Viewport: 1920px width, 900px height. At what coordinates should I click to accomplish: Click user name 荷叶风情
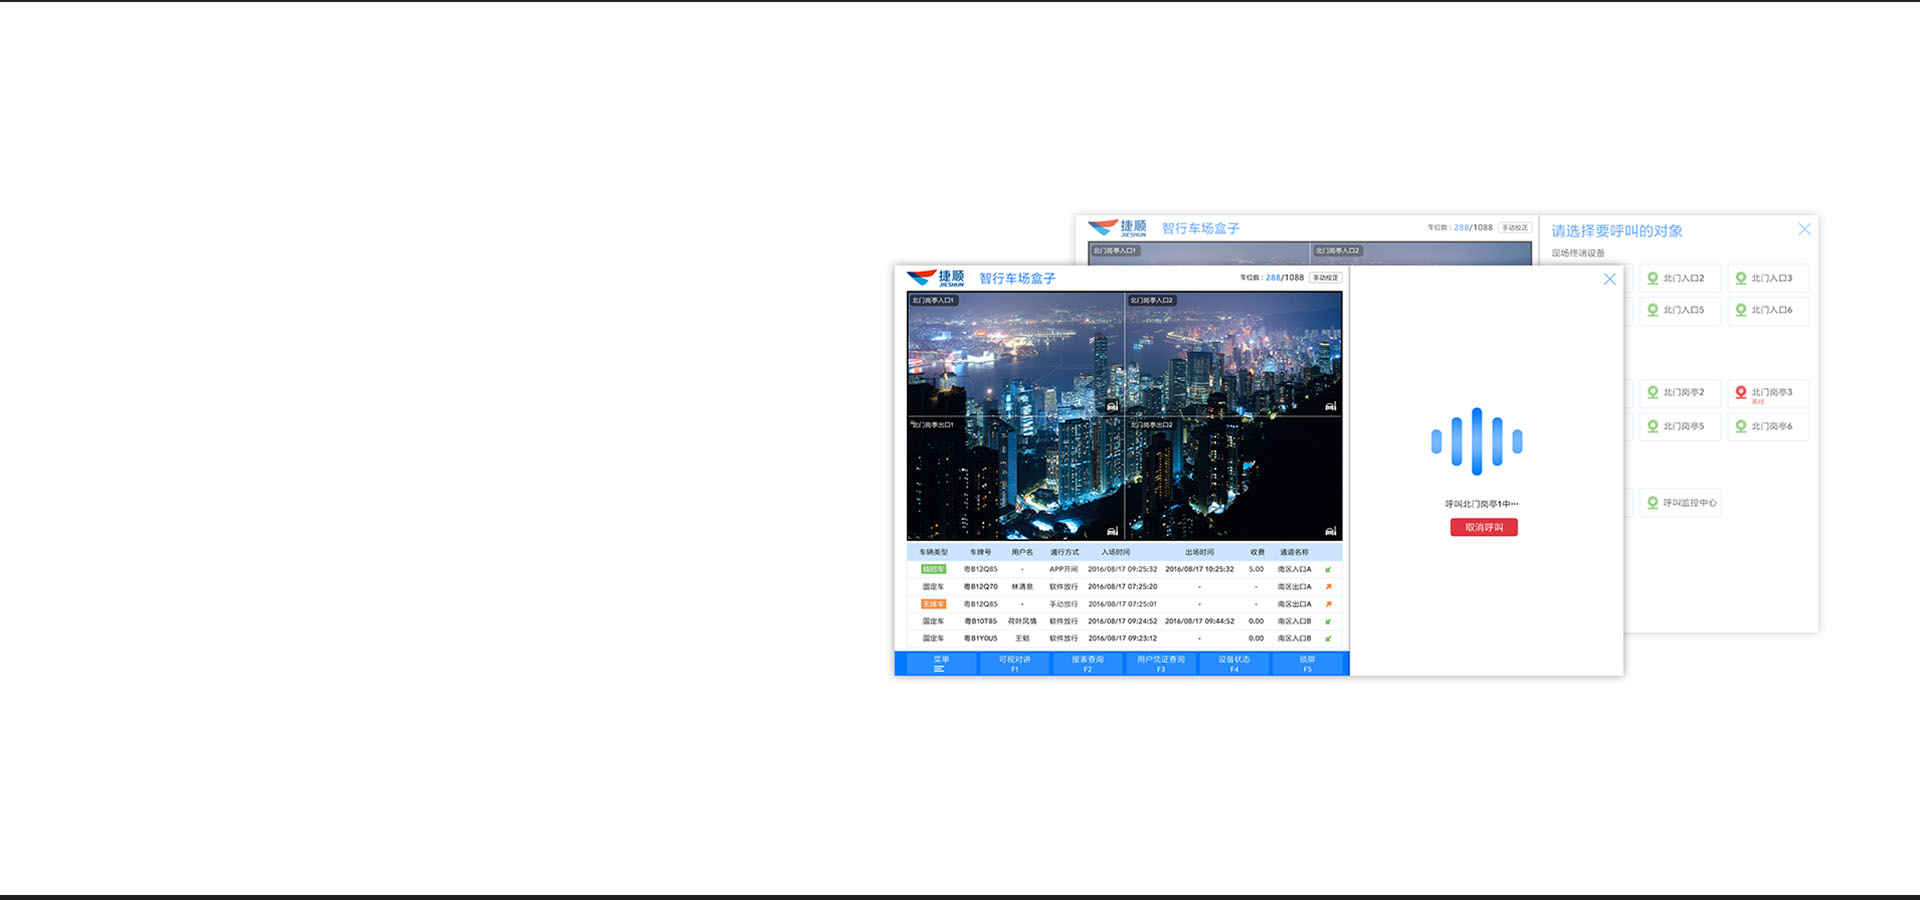(x=1022, y=621)
